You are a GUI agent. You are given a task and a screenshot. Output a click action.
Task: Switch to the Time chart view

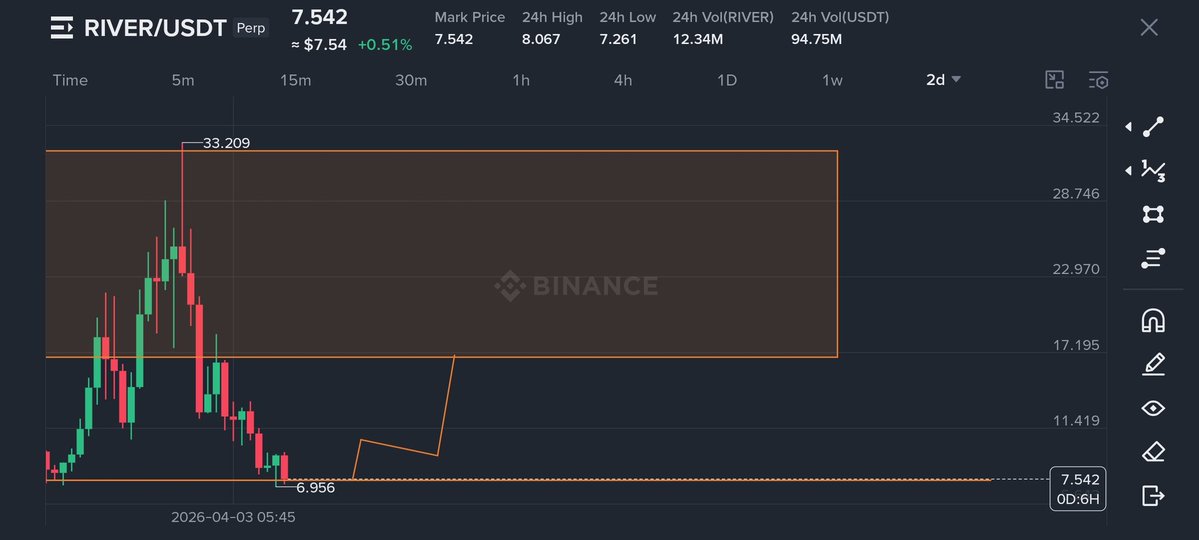coord(70,80)
